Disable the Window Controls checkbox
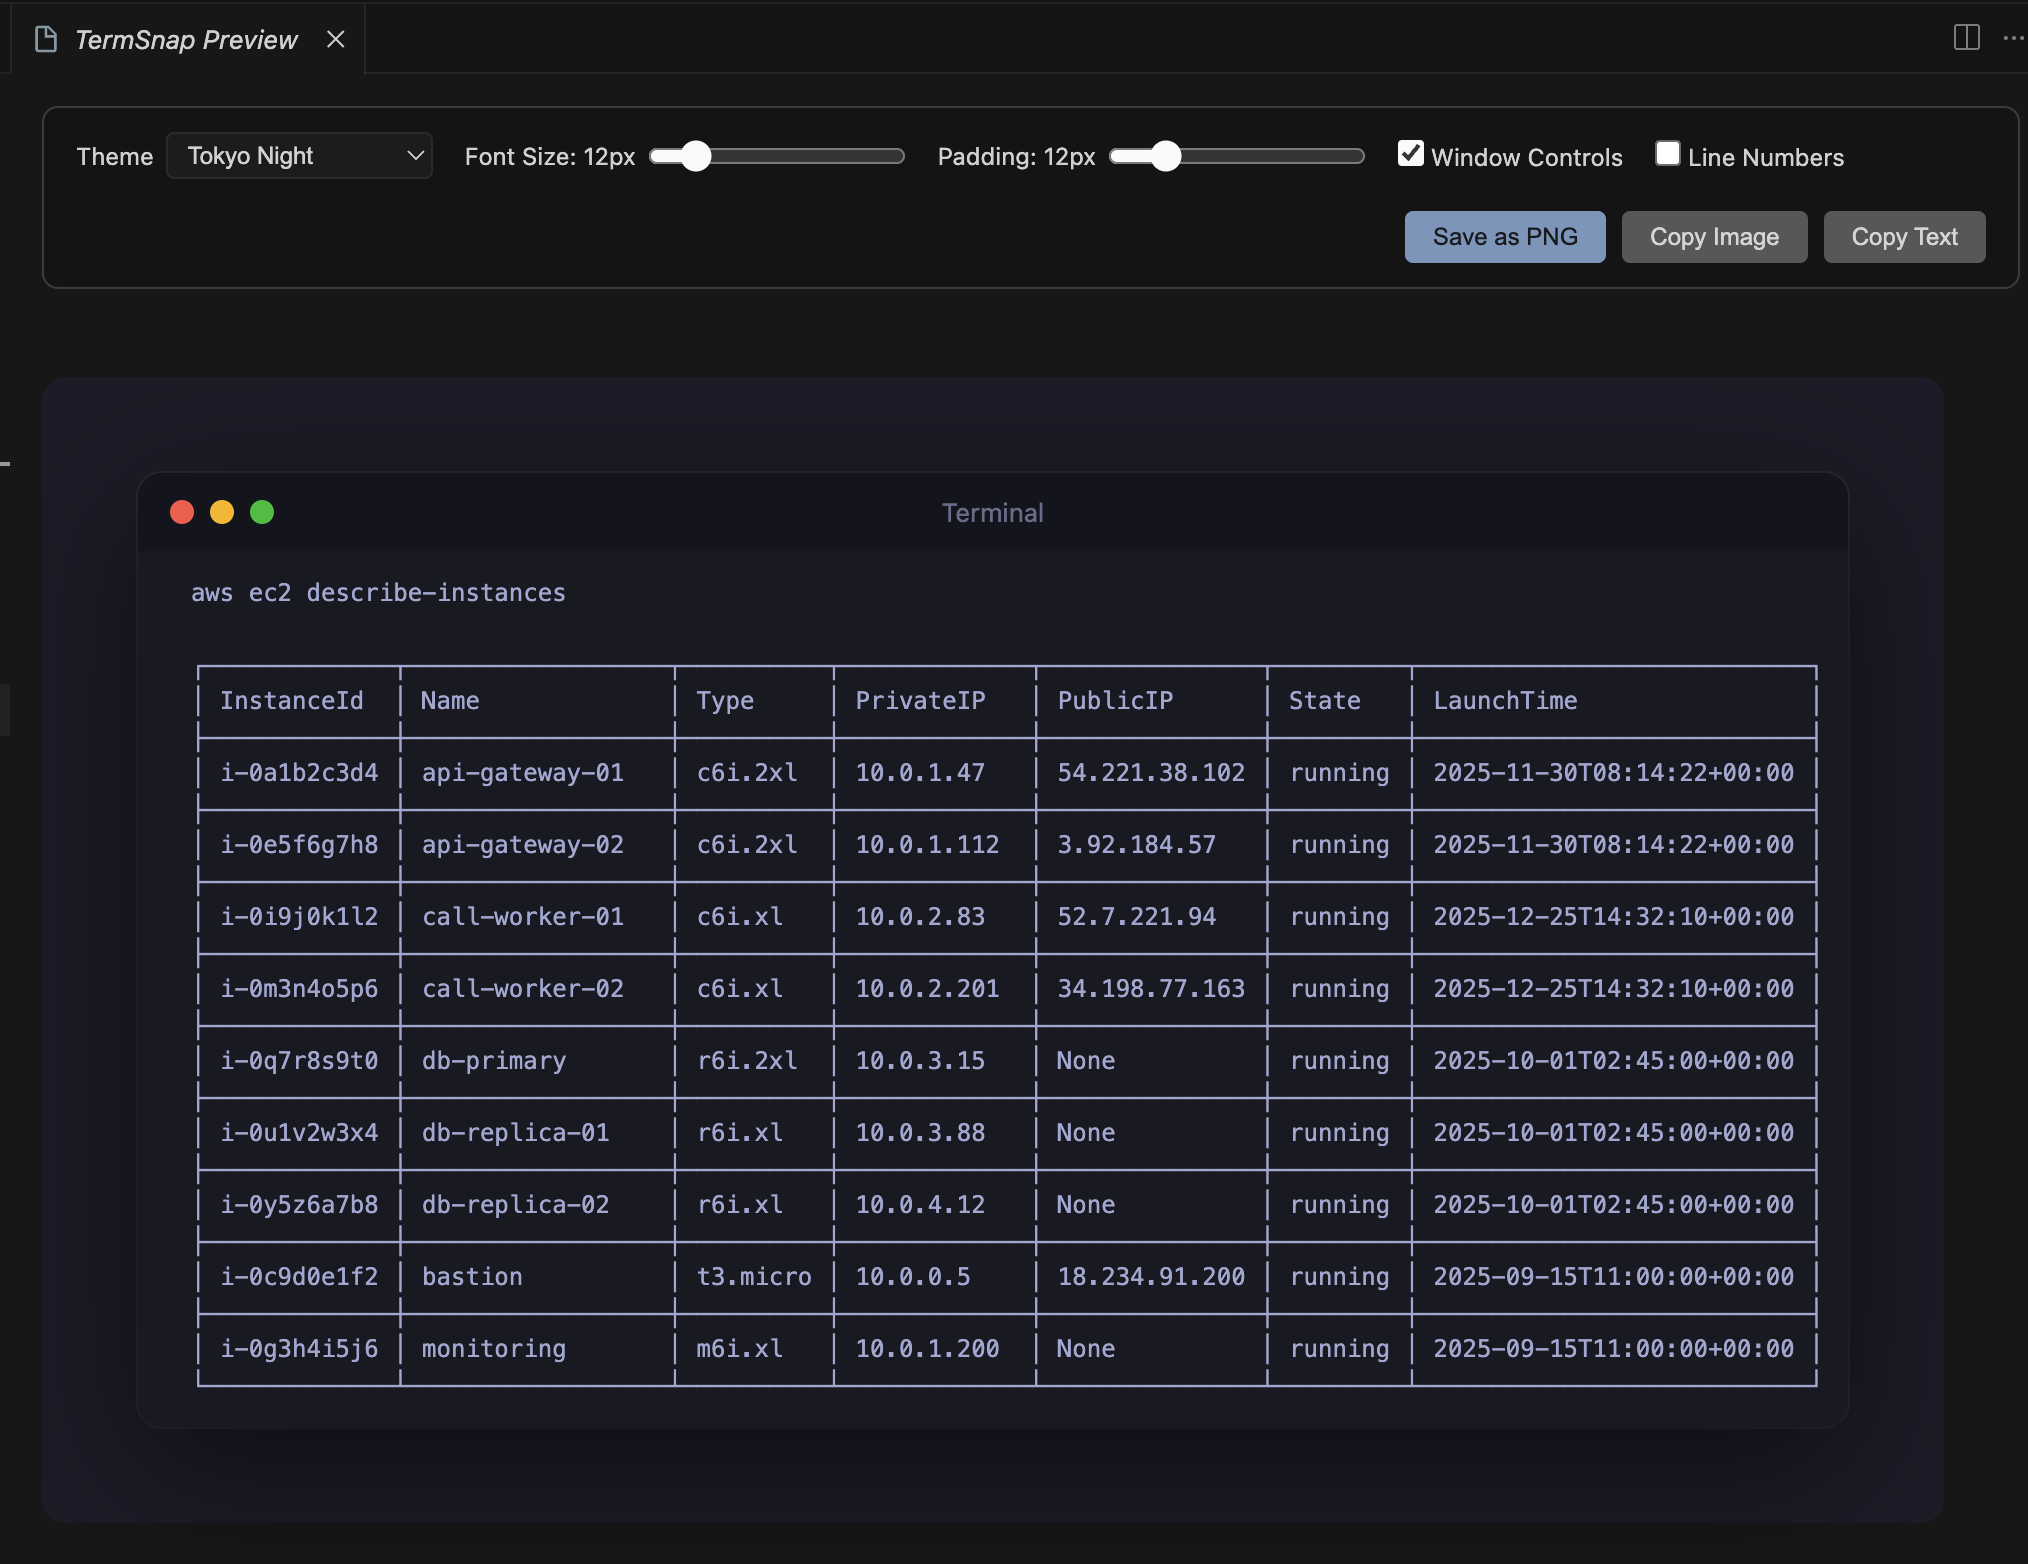 click(1410, 152)
